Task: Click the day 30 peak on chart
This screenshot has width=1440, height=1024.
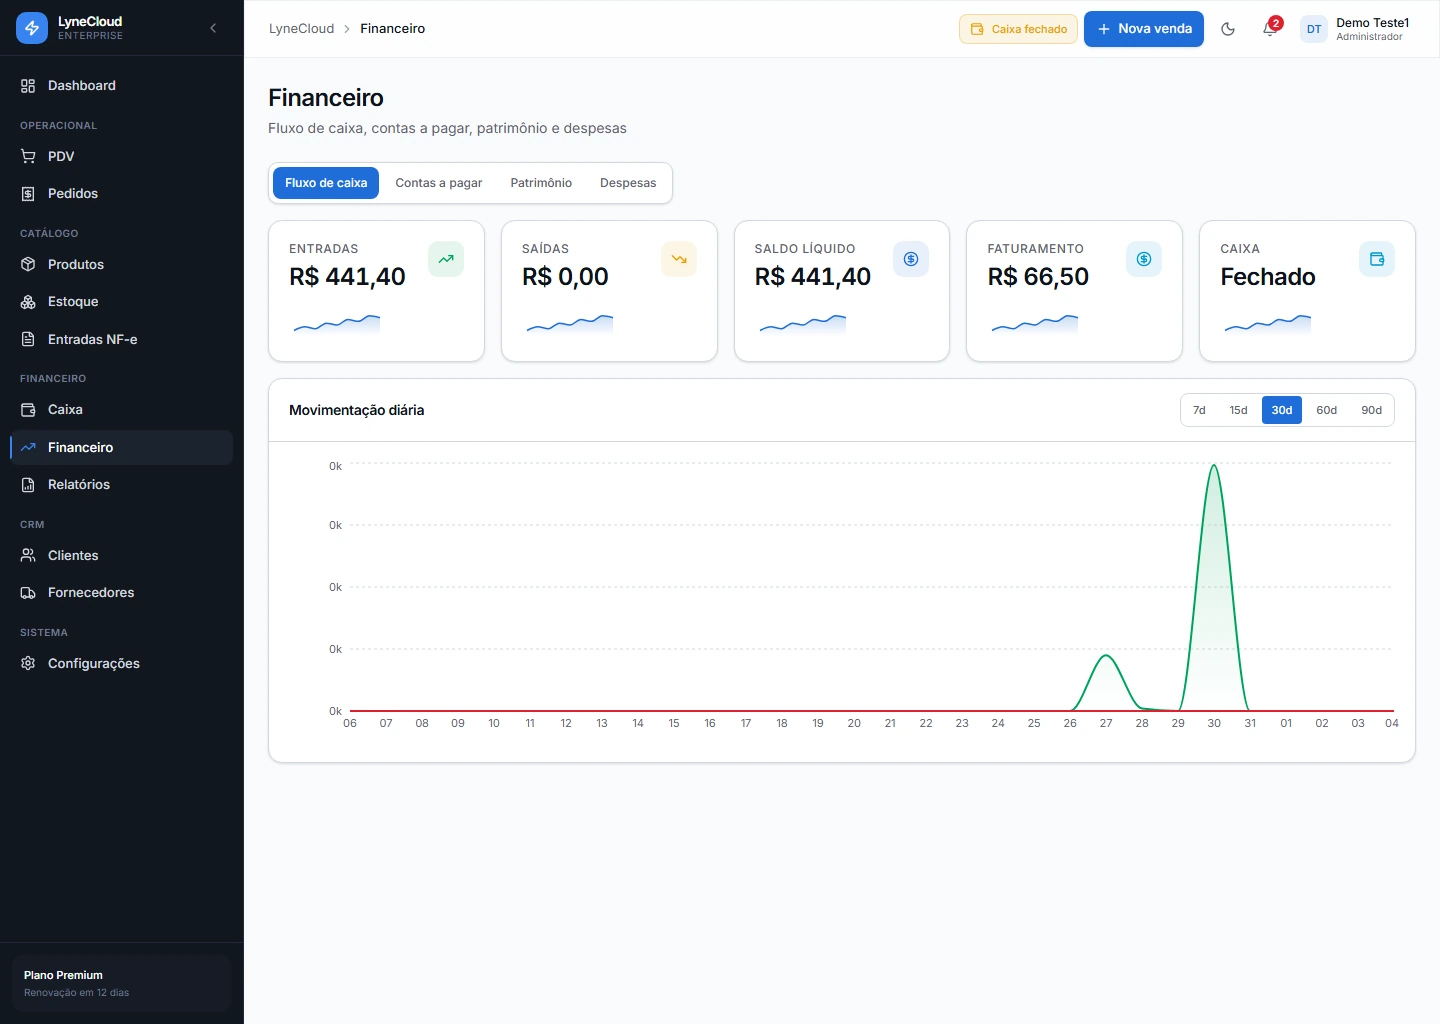Action: tap(1214, 466)
